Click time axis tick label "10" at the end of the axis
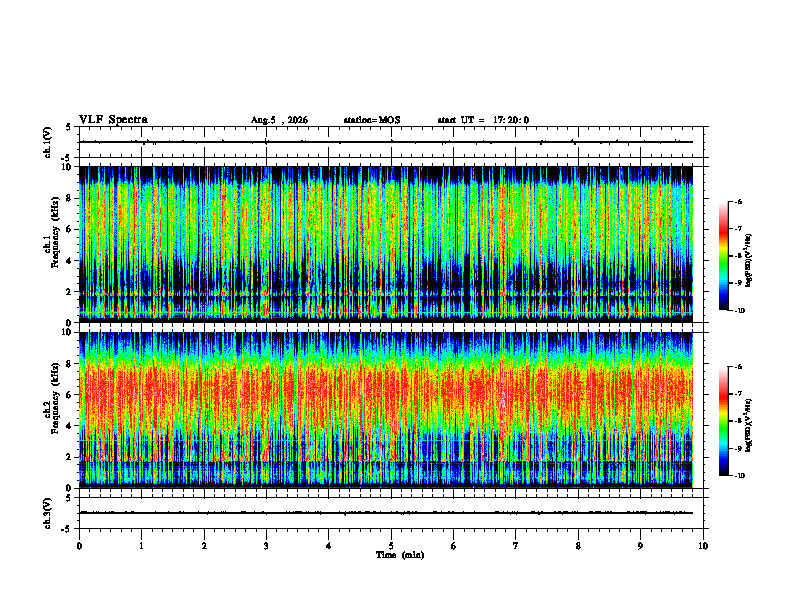 coord(703,546)
